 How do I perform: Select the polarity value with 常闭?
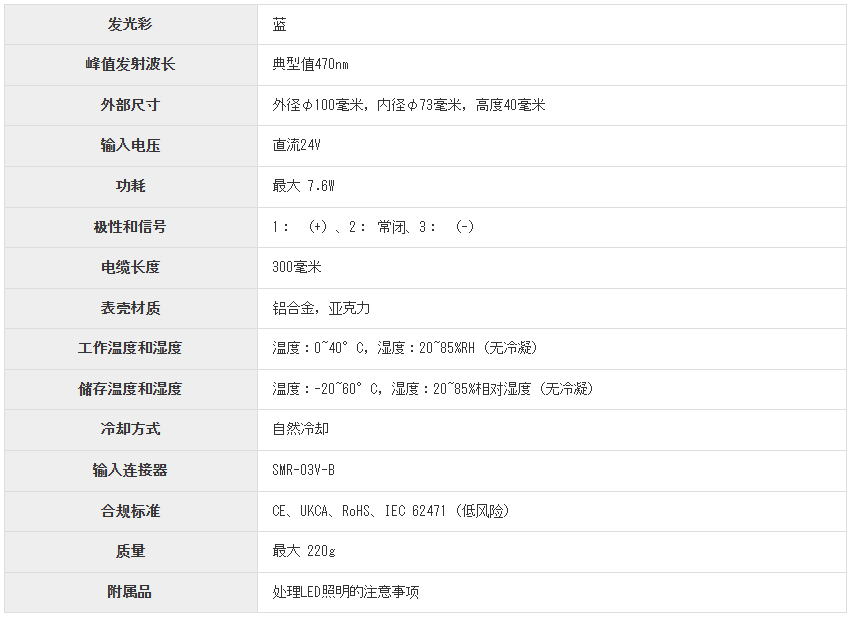373,227
